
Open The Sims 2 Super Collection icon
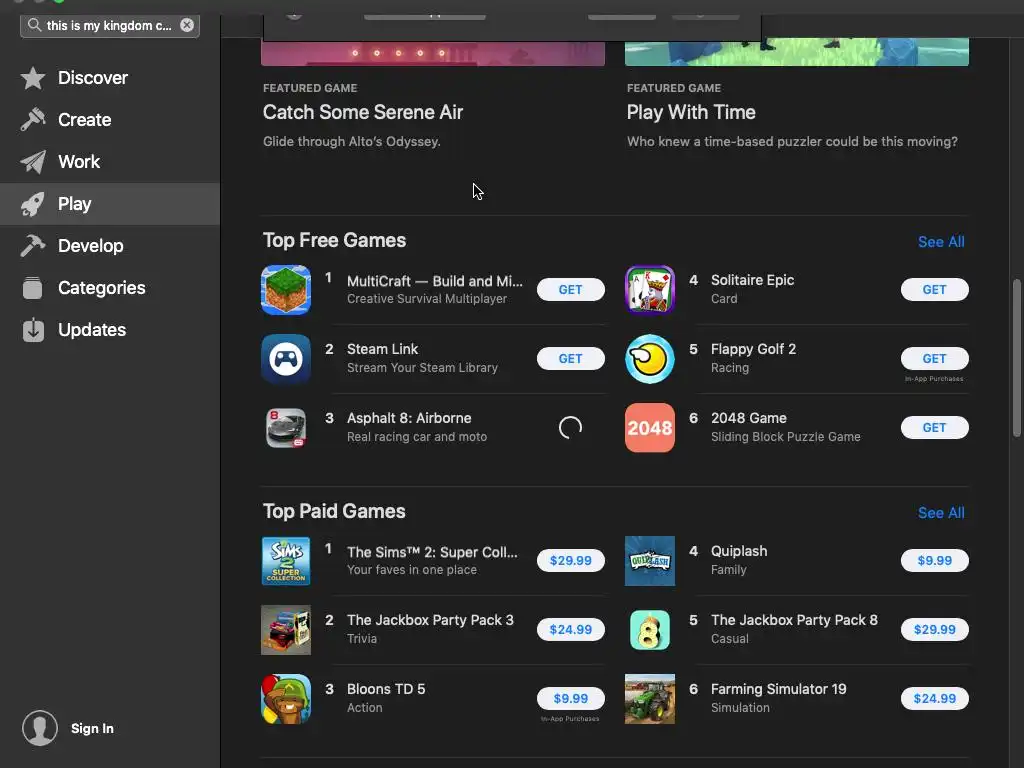[x=286, y=561]
